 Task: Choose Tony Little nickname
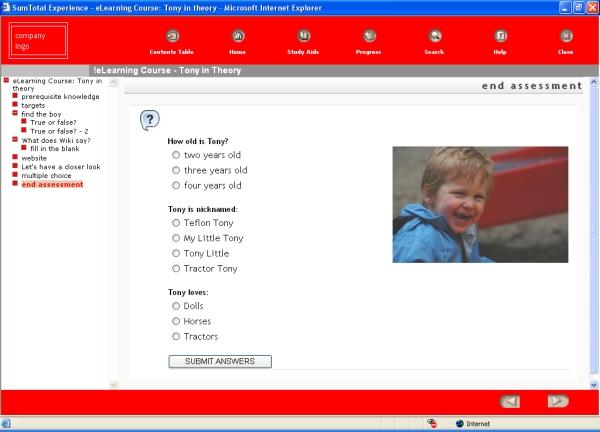tap(176, 253)
